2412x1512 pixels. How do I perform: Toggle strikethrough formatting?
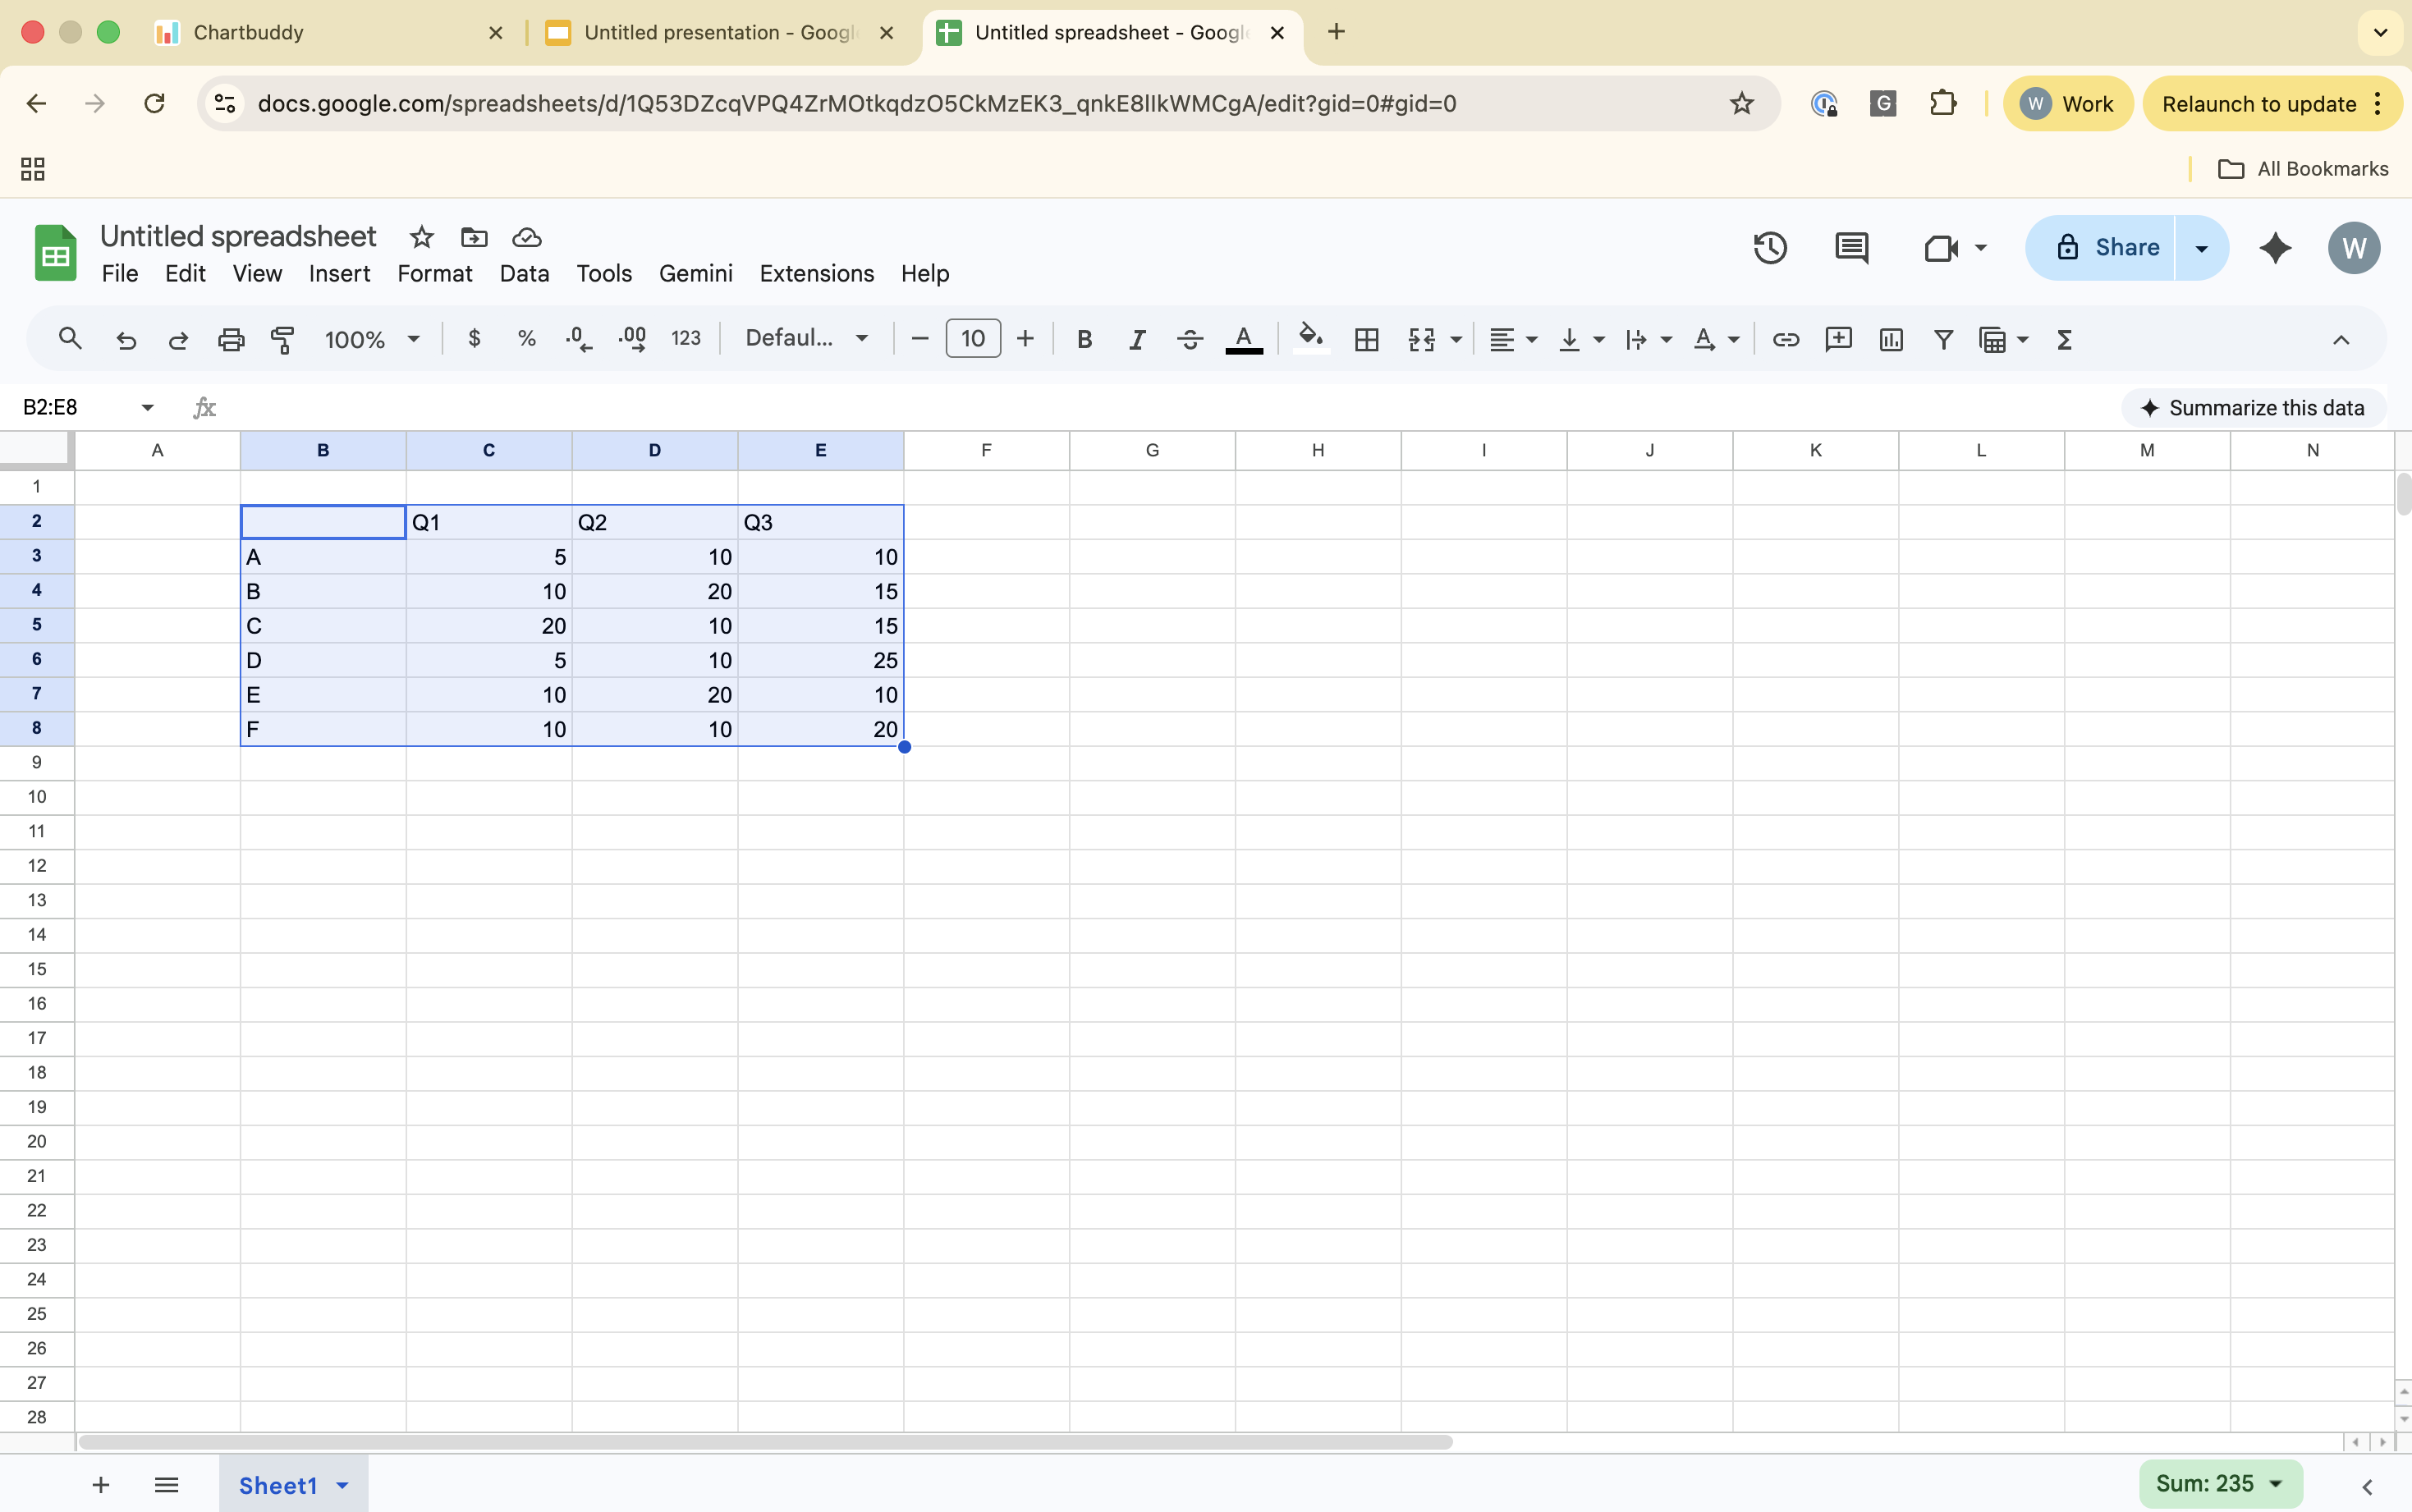tap(1189, 339)
